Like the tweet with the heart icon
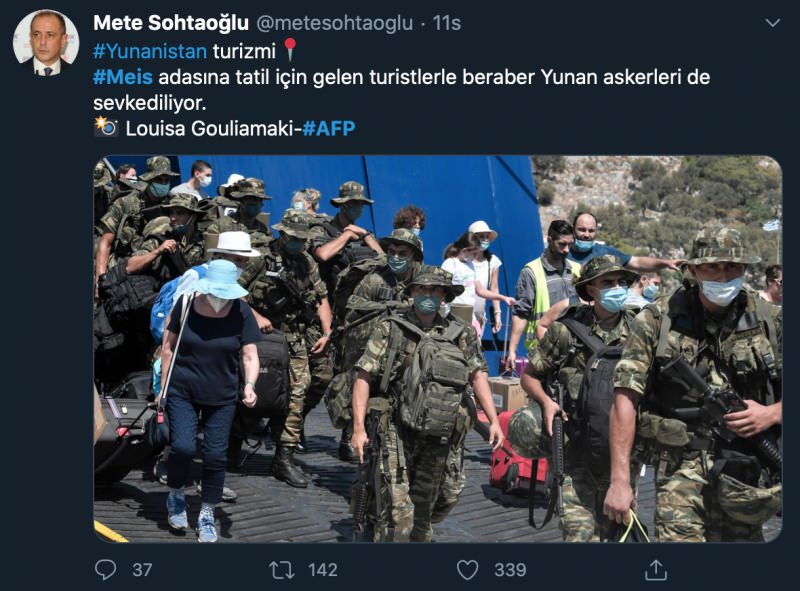 tap(467, 570)
